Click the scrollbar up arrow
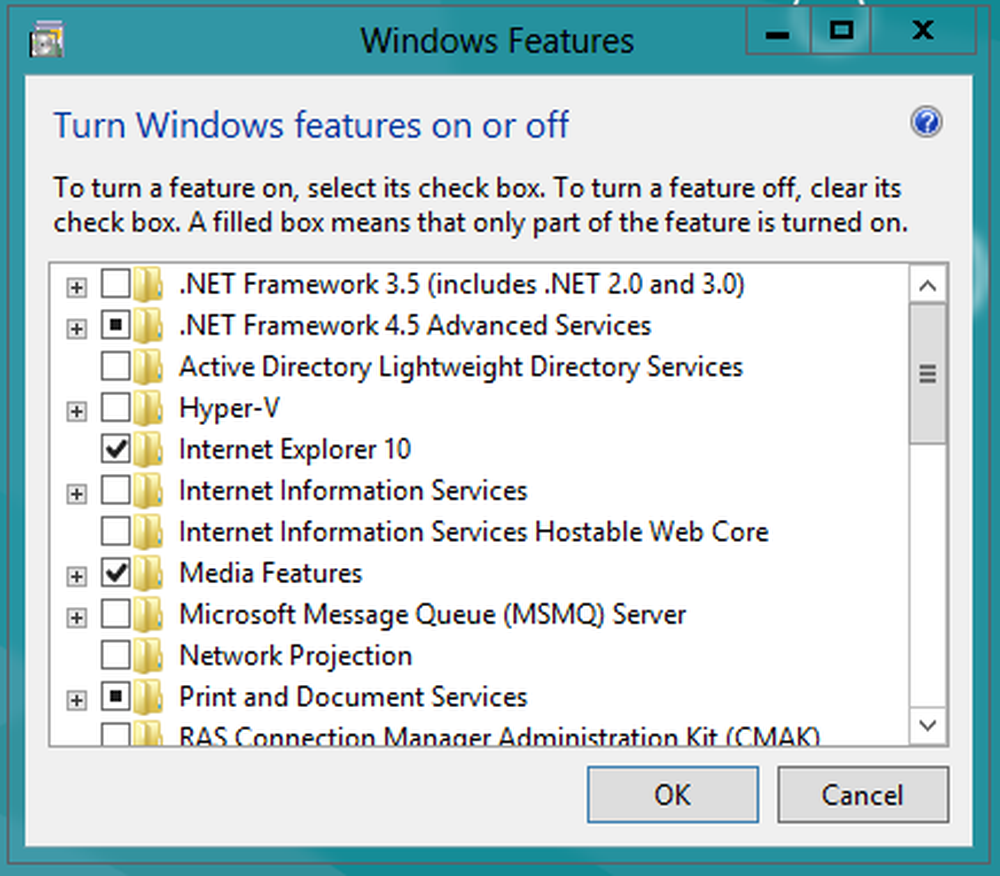 (928, 287)
